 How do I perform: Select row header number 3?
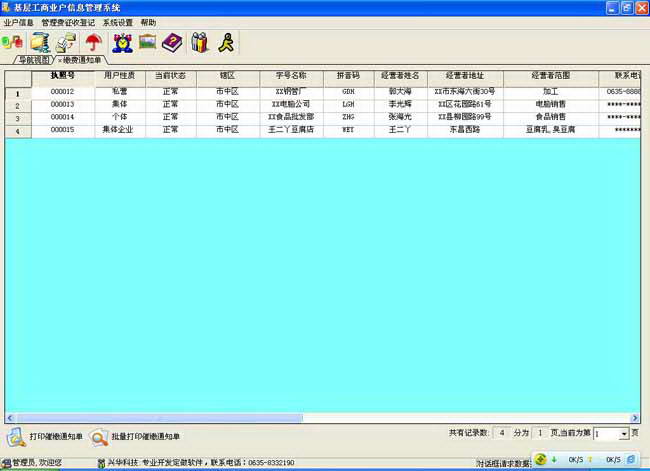pyautogui.click(x=18, y=119)
